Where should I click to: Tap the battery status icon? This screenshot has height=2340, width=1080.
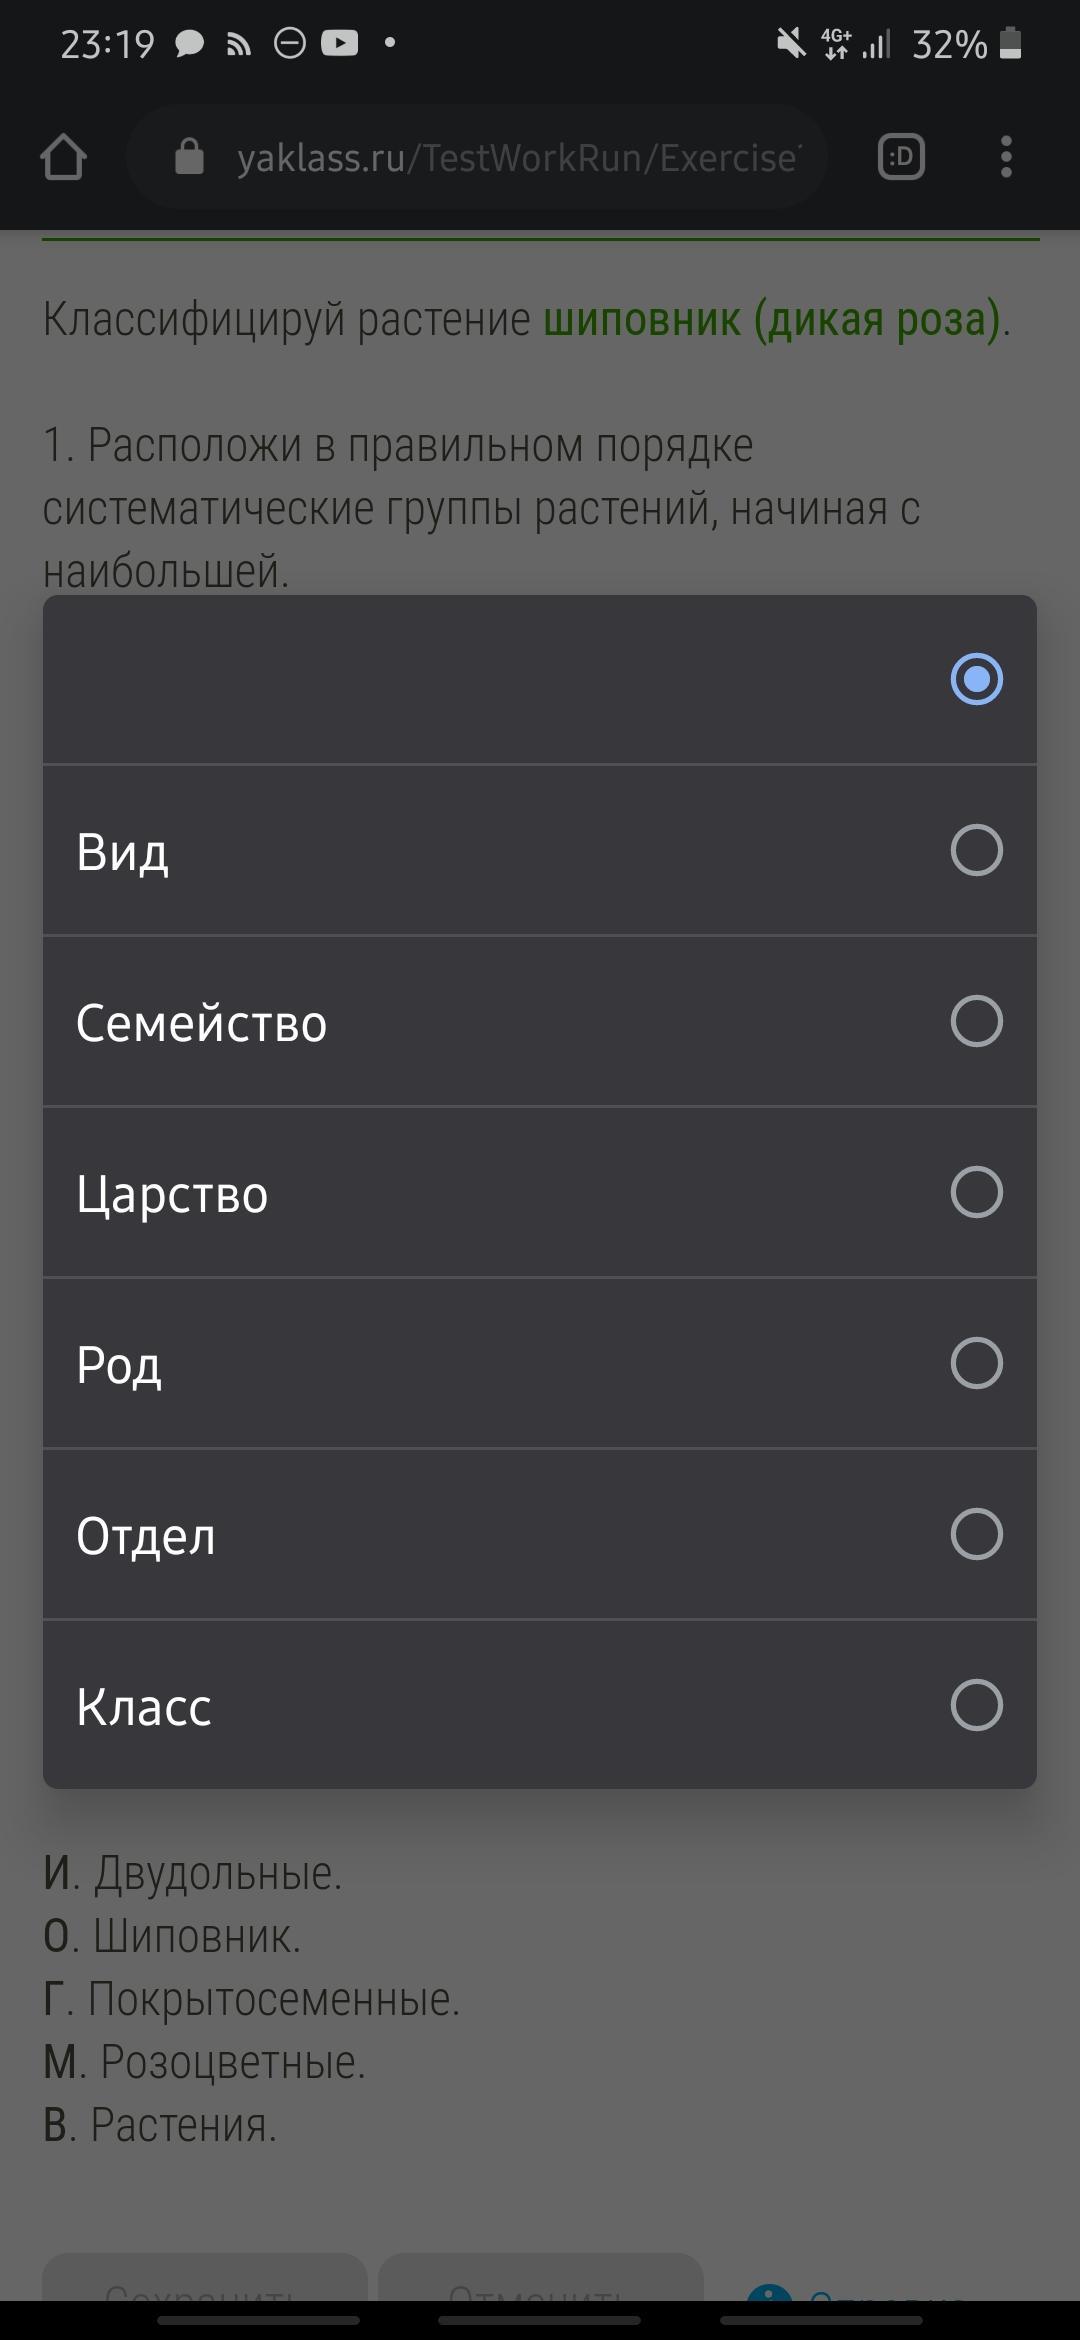click(1011, 43)
